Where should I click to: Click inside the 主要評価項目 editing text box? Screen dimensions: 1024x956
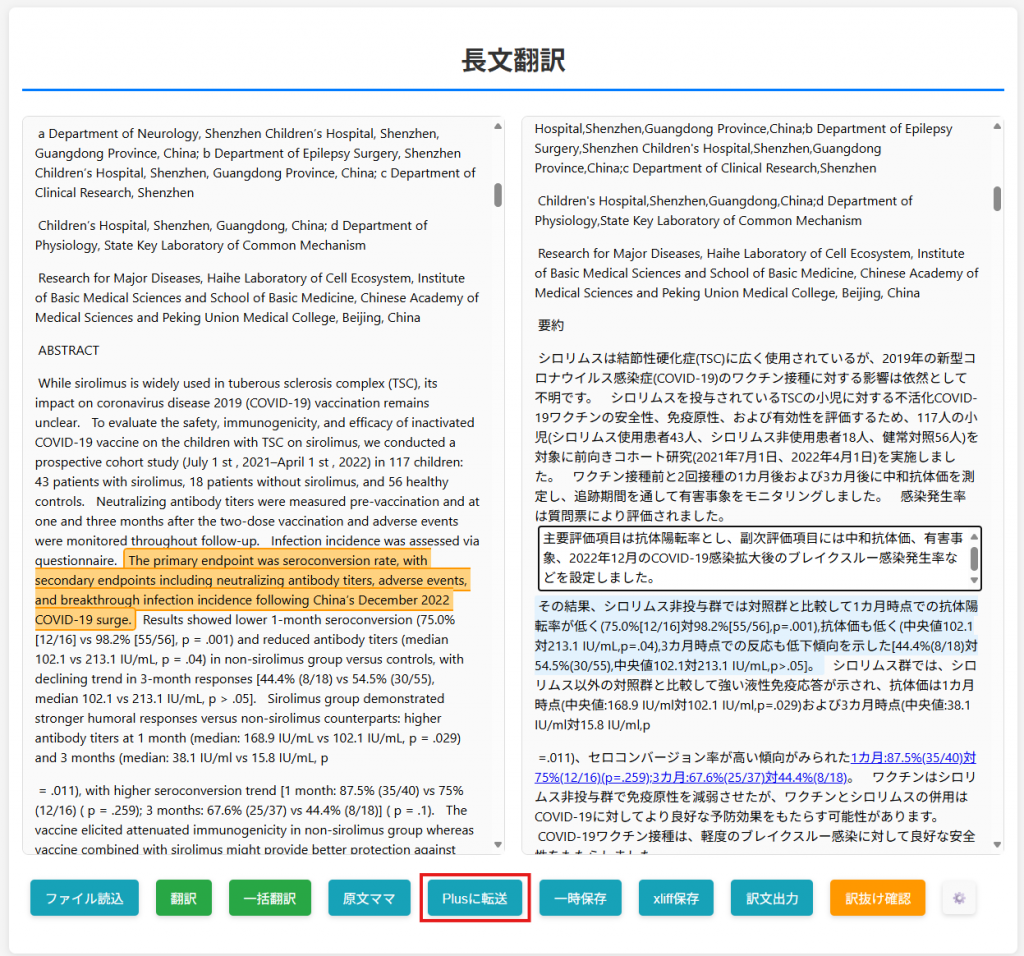(x=750, y=558)
